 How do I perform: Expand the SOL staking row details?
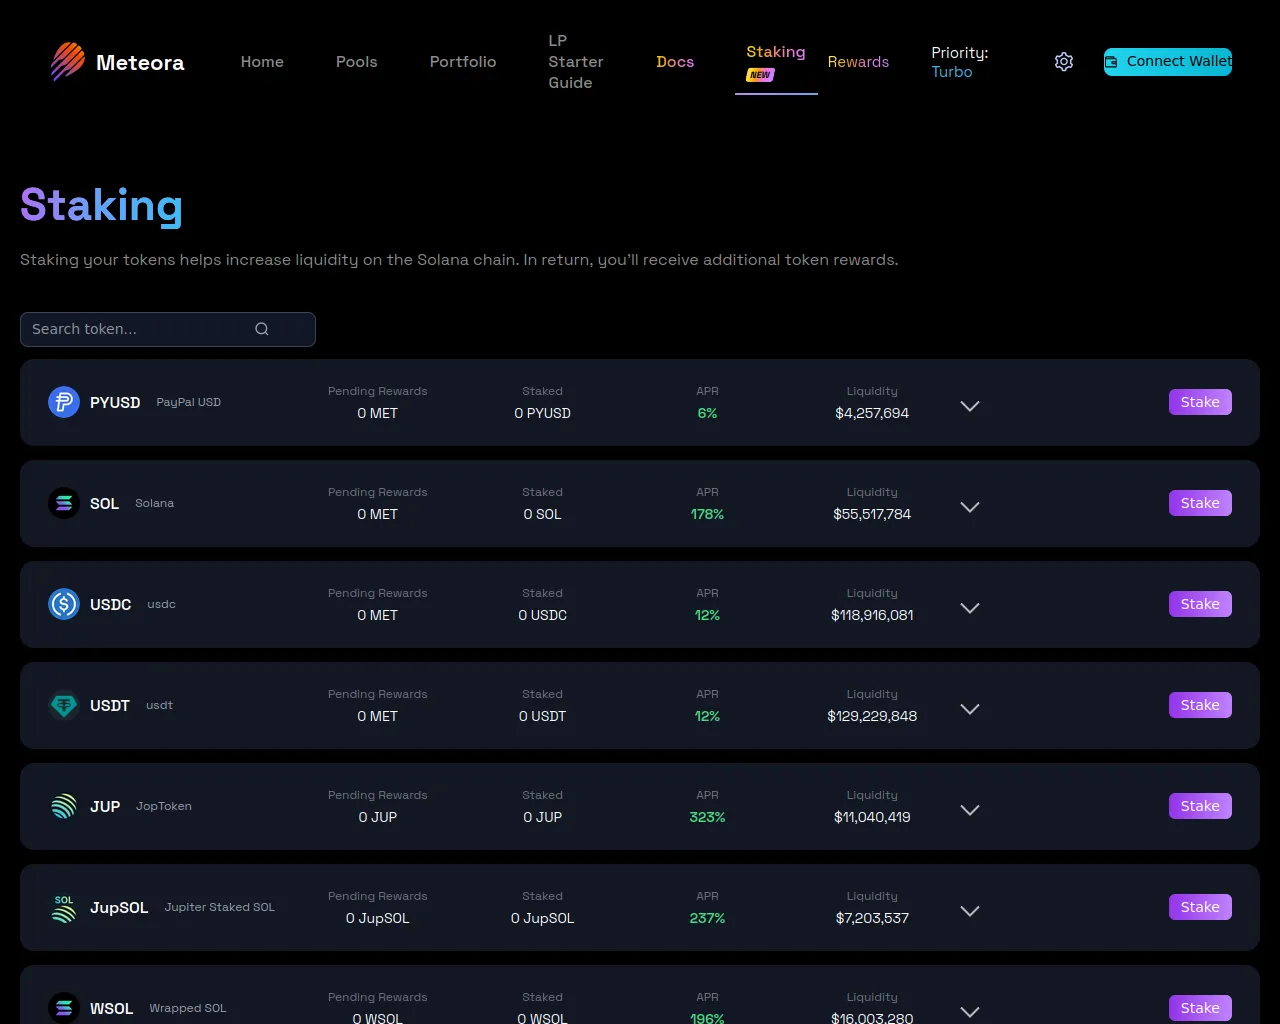pyautogui.click(x=969, y=507)
